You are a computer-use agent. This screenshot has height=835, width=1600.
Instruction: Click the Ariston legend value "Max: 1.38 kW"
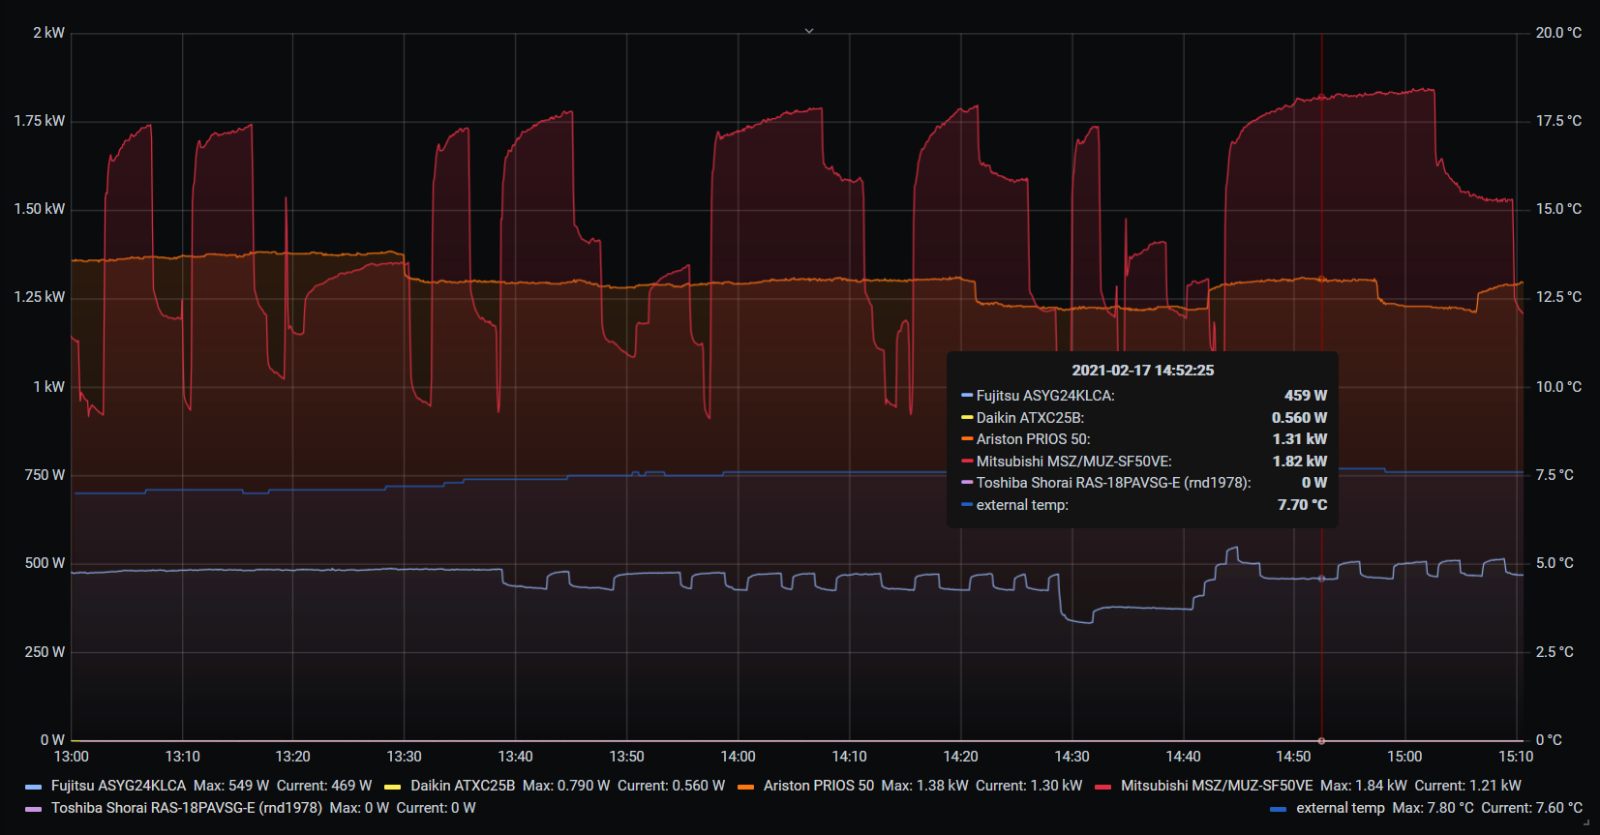point(925,786)
